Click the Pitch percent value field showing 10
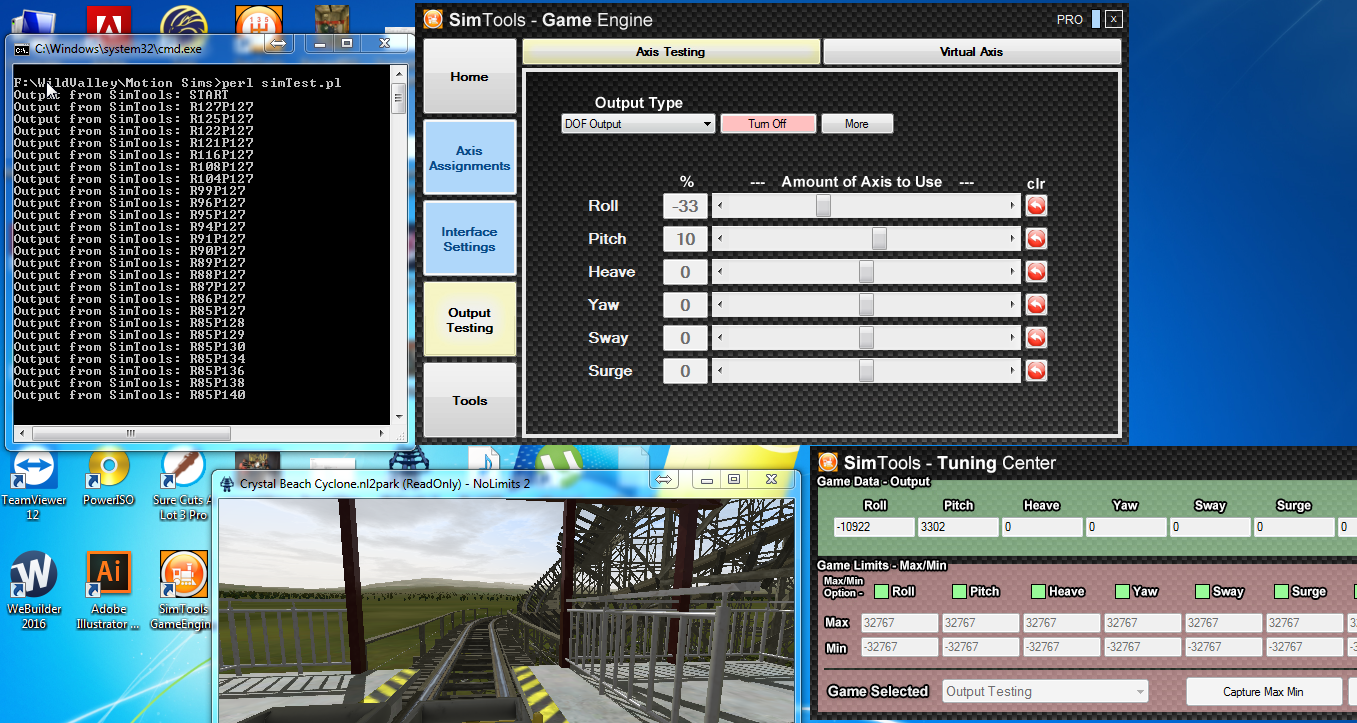The height and width of the screenshot is (723, 1357). click(x=685, y=239)
